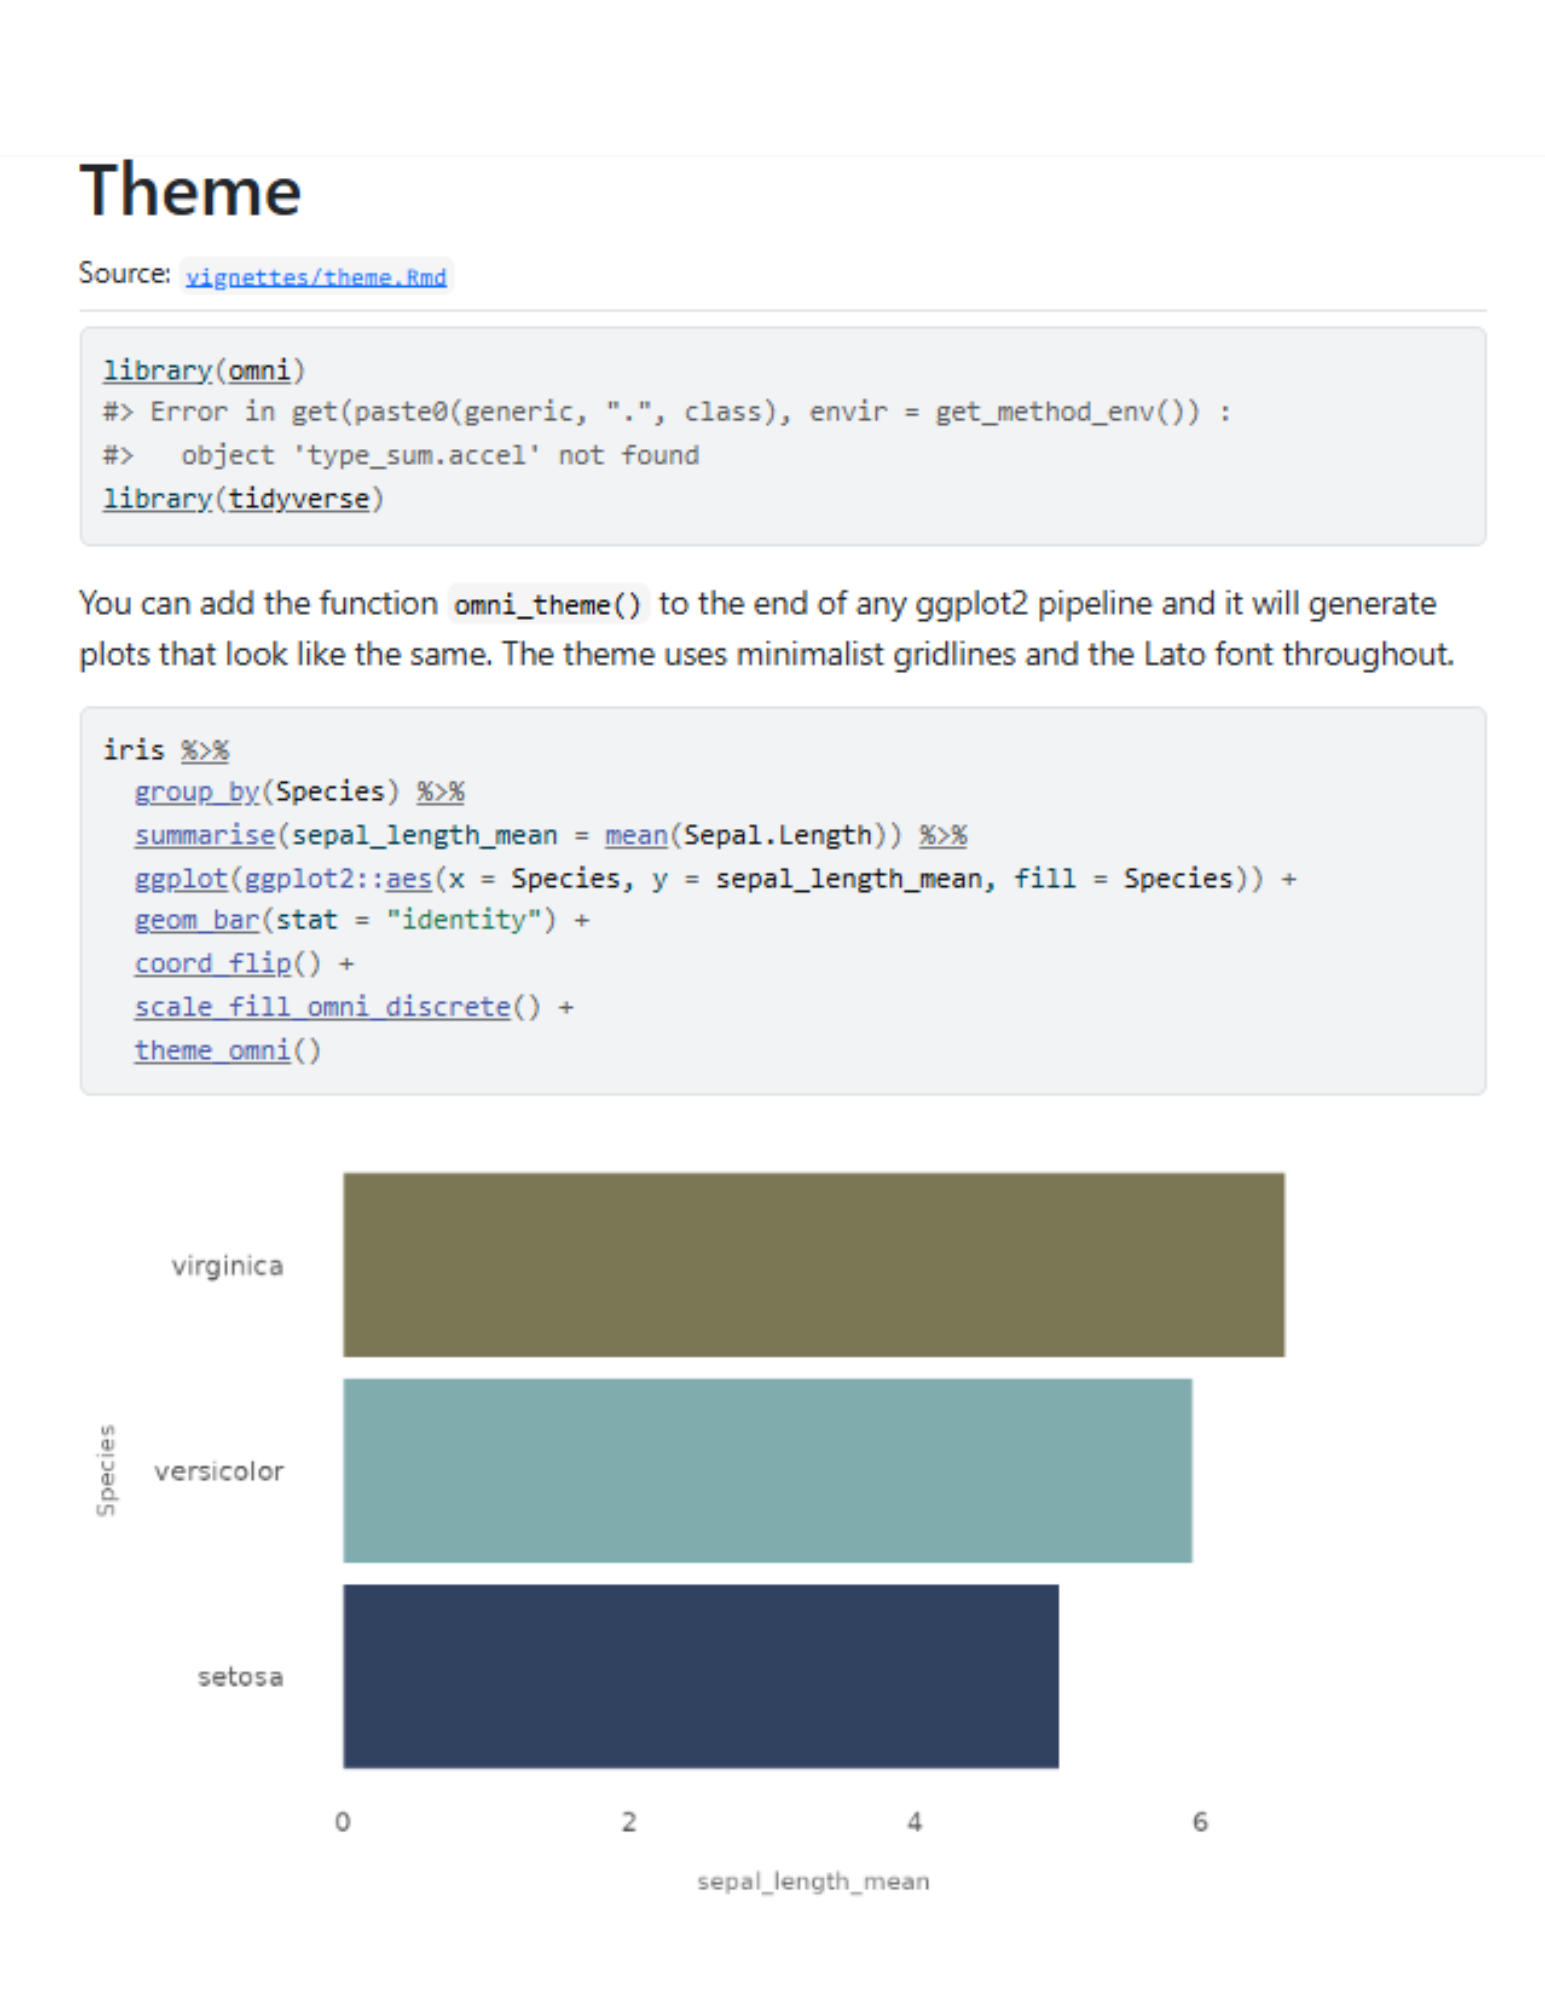Open the tidyverse package link
The width and height of the screenshot is (1545, 2000).
click(298, 499)
